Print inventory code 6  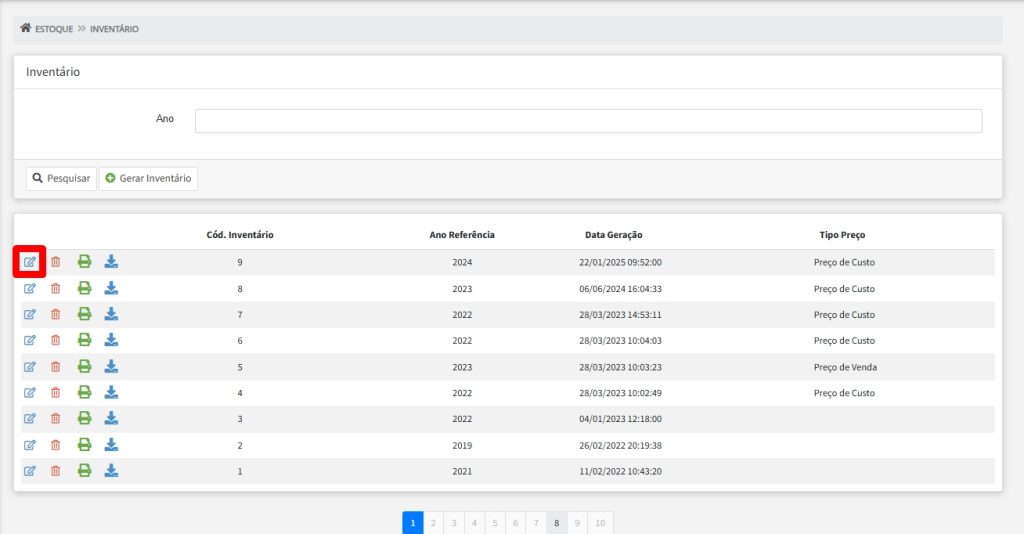[84, 340]
